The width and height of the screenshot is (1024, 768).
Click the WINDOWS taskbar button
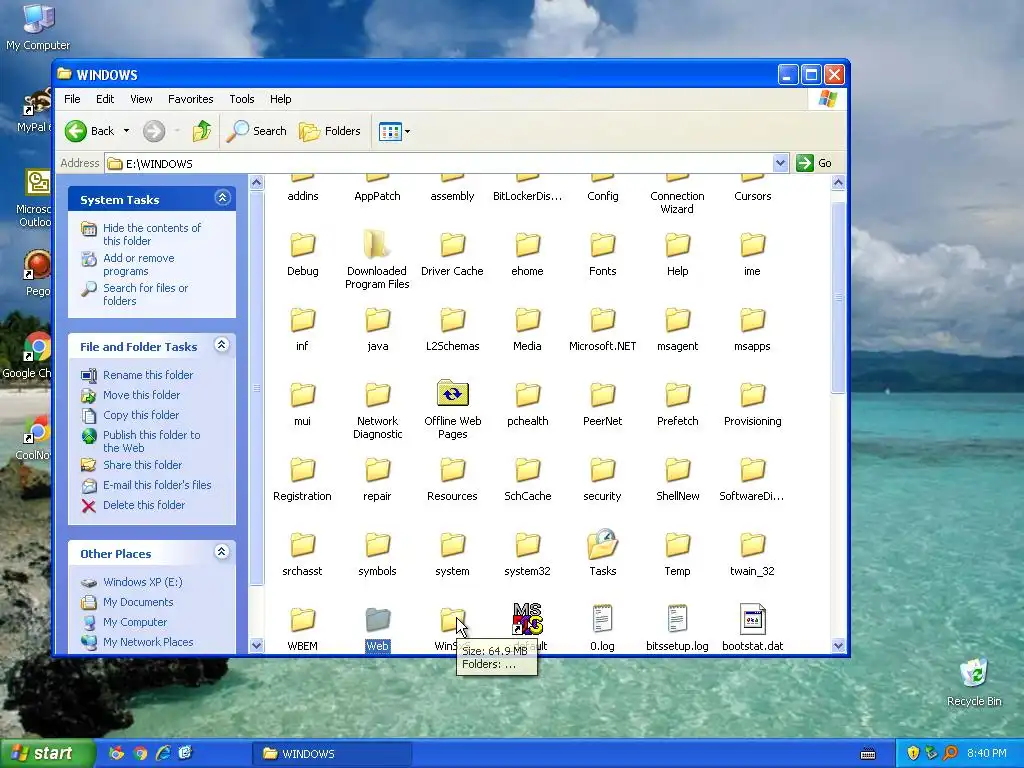332,754
